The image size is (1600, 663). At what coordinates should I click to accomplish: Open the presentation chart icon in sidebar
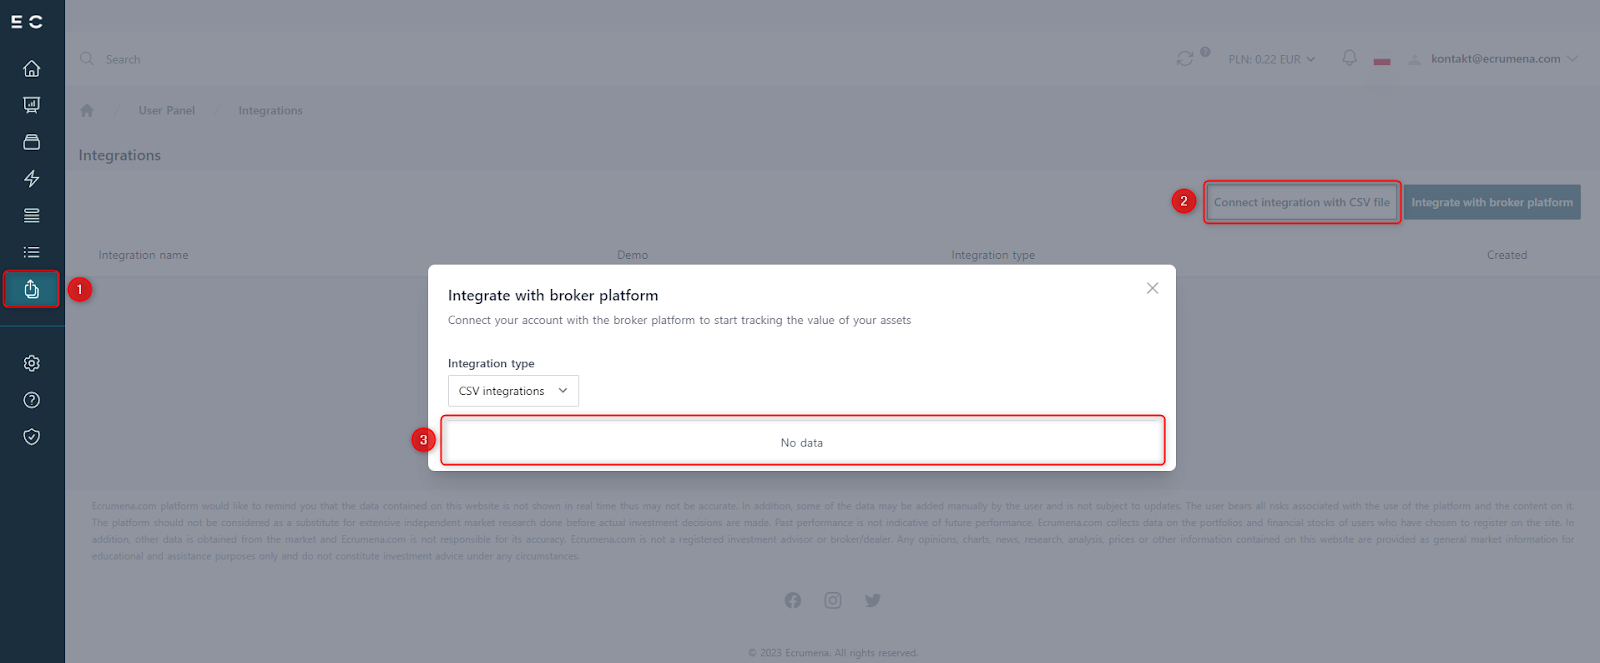point(32,105)
